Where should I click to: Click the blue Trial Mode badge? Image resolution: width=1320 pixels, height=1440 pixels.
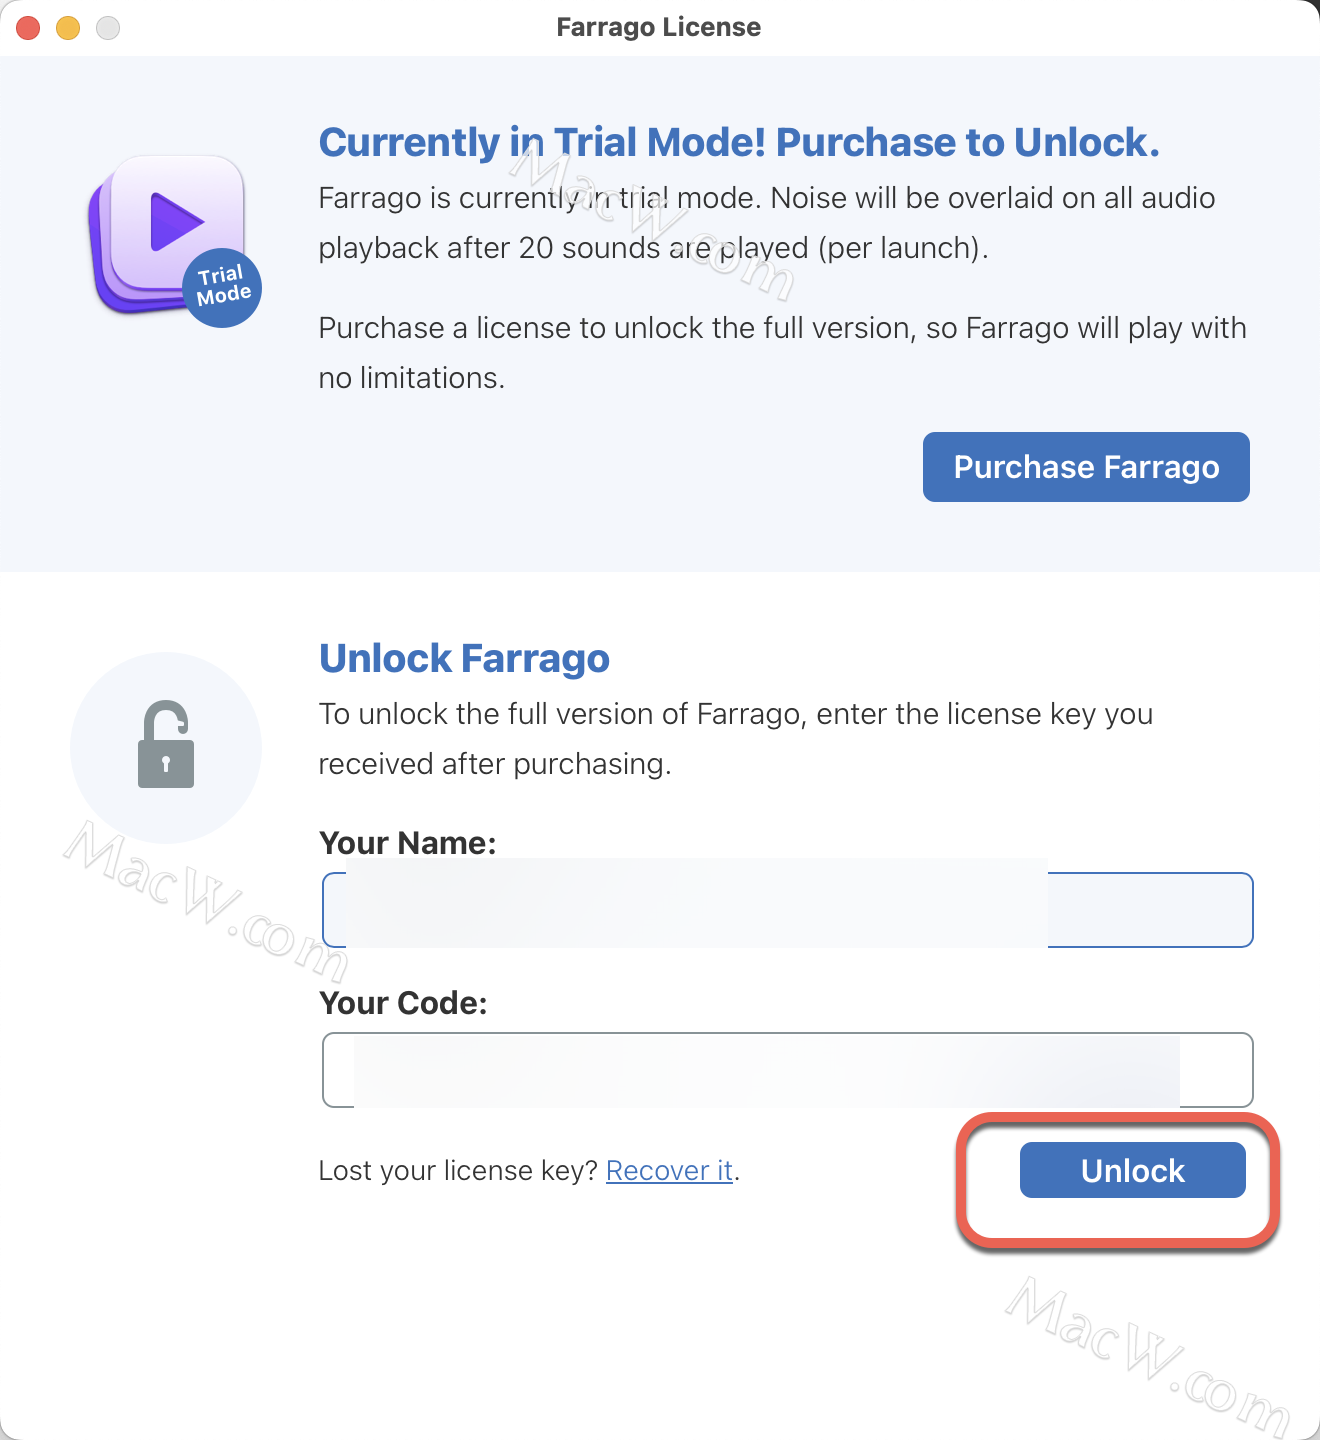223,287
